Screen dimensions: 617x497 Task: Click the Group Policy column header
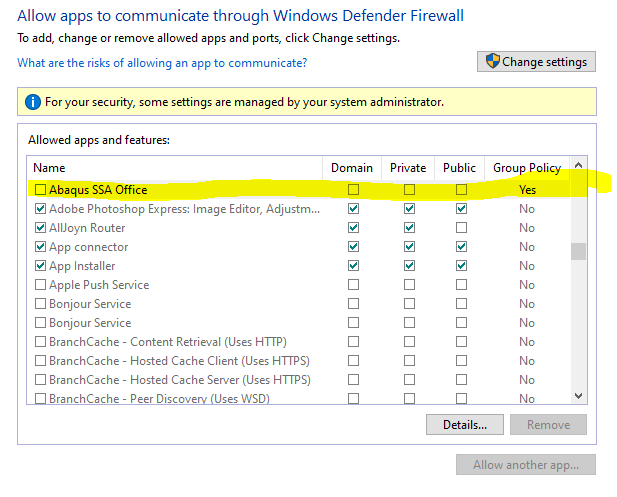pyautogui.click(x=527, y=168)
